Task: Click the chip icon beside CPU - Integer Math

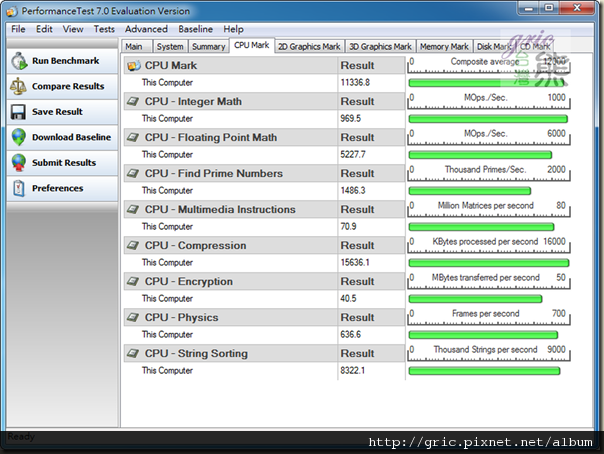Action: (x=133, y=102)
